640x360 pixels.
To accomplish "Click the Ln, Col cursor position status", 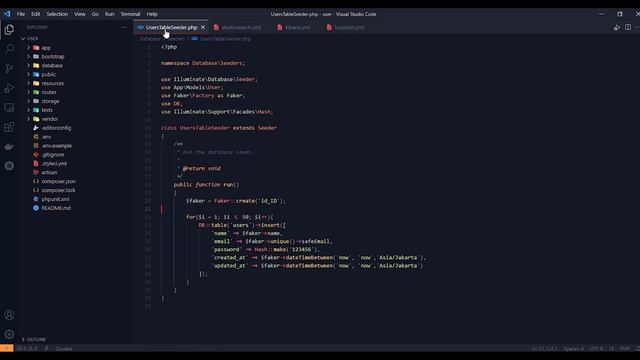I will coord(544,349).
